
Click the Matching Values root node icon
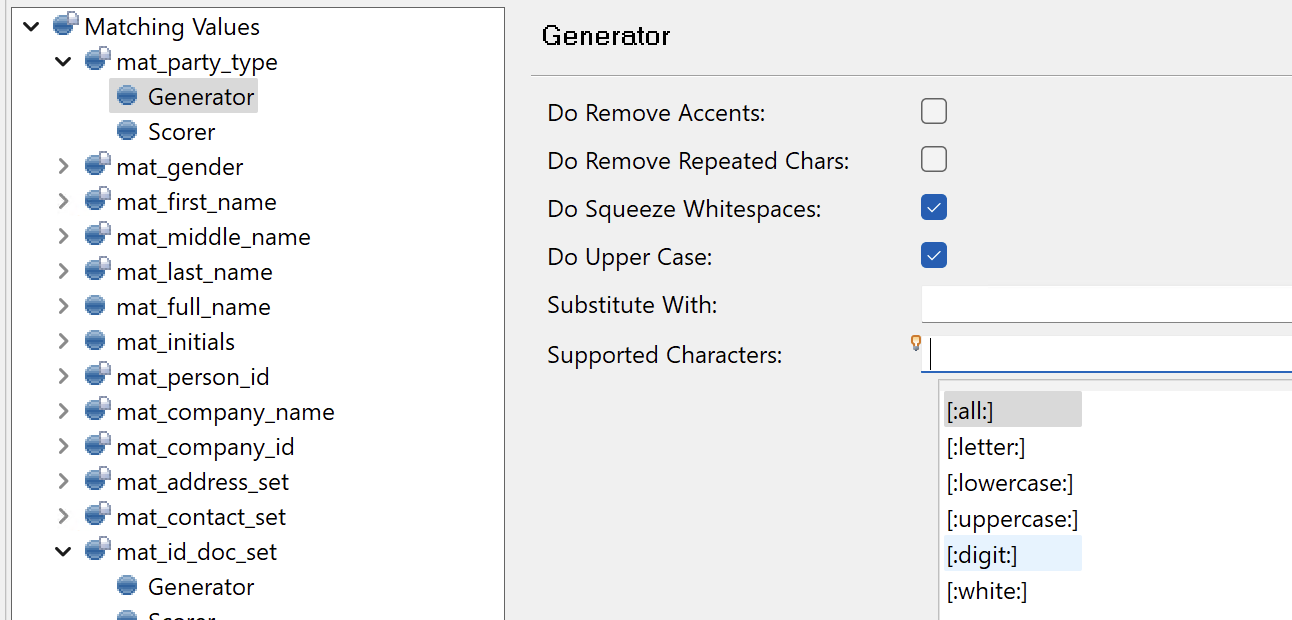coord(64,25)
